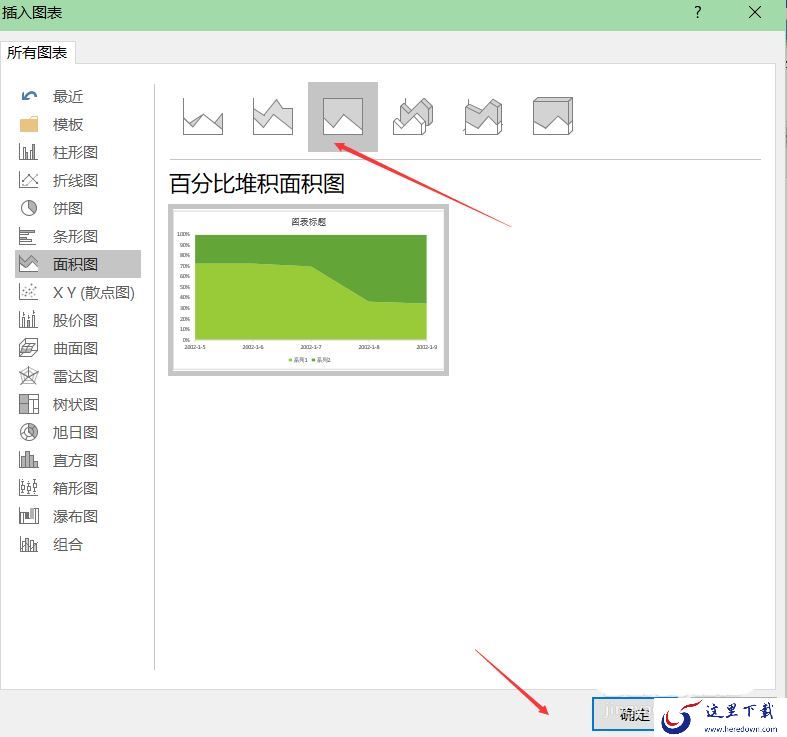The height and width of the screenshot is (737, 787).
Task: Open the X Y (散点图) scatter category
Action: (93, 292)
